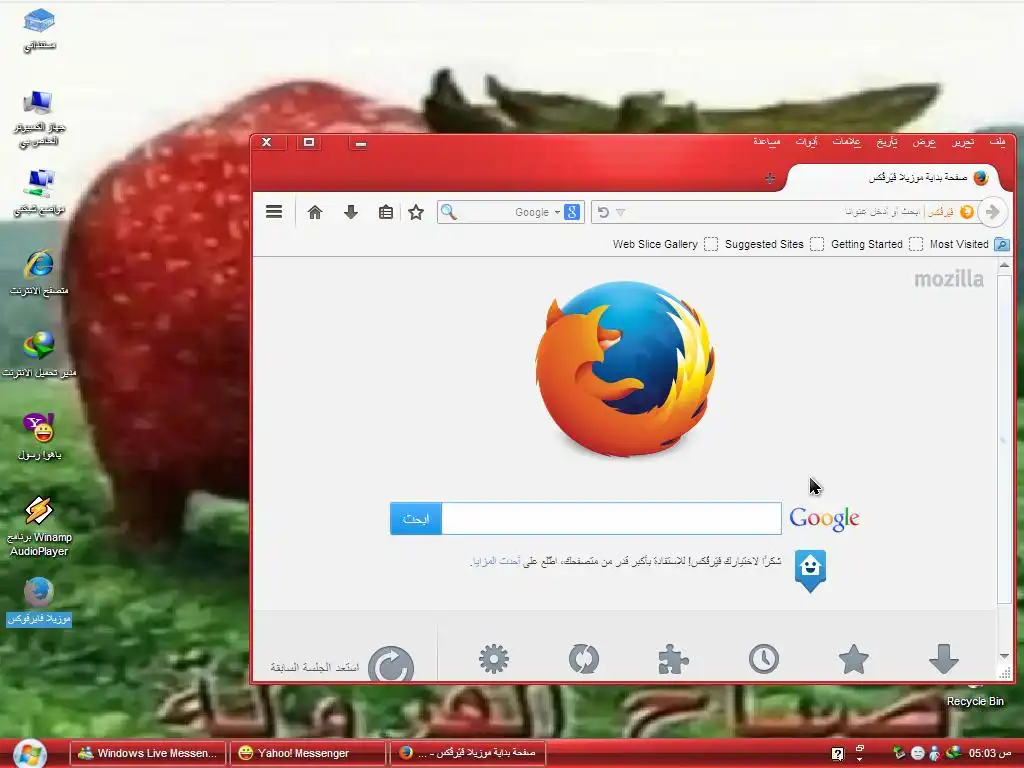The height and width of the screenshot is (768, 1024).
Task: Click the features link in thank-you text
Action: click(x=496, y=561)
